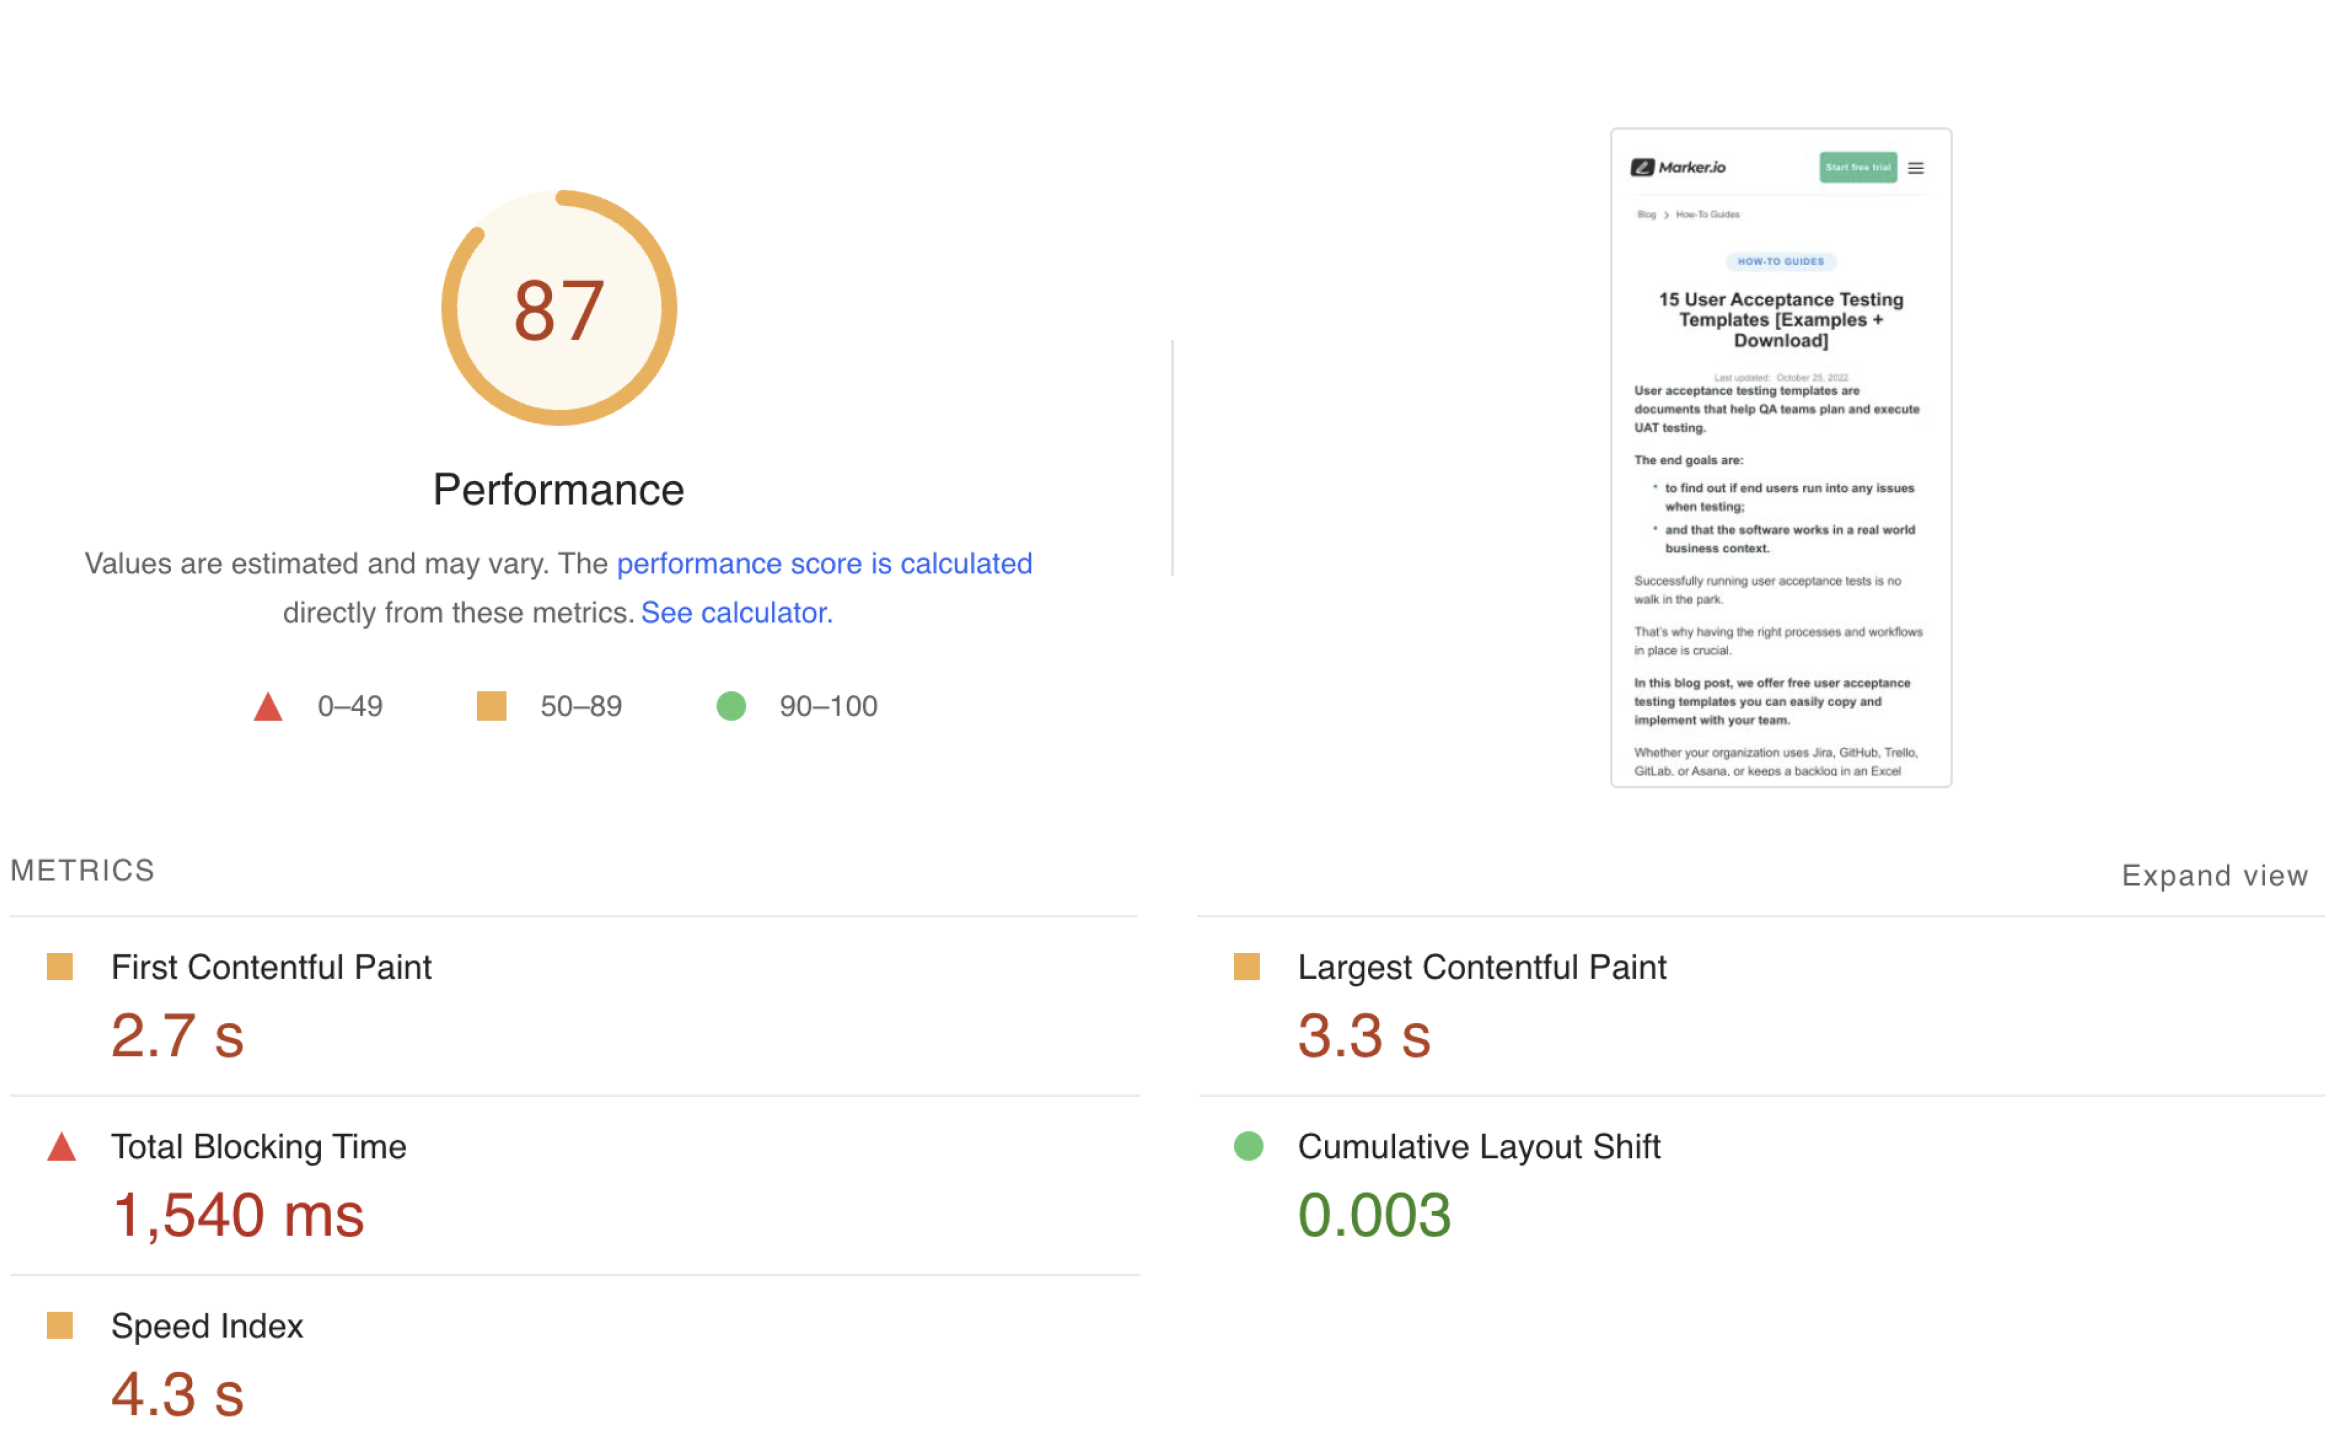
Task: Click the breadcrumb chevron between Blog and How-To Guides
Action: click(1667, 214)
